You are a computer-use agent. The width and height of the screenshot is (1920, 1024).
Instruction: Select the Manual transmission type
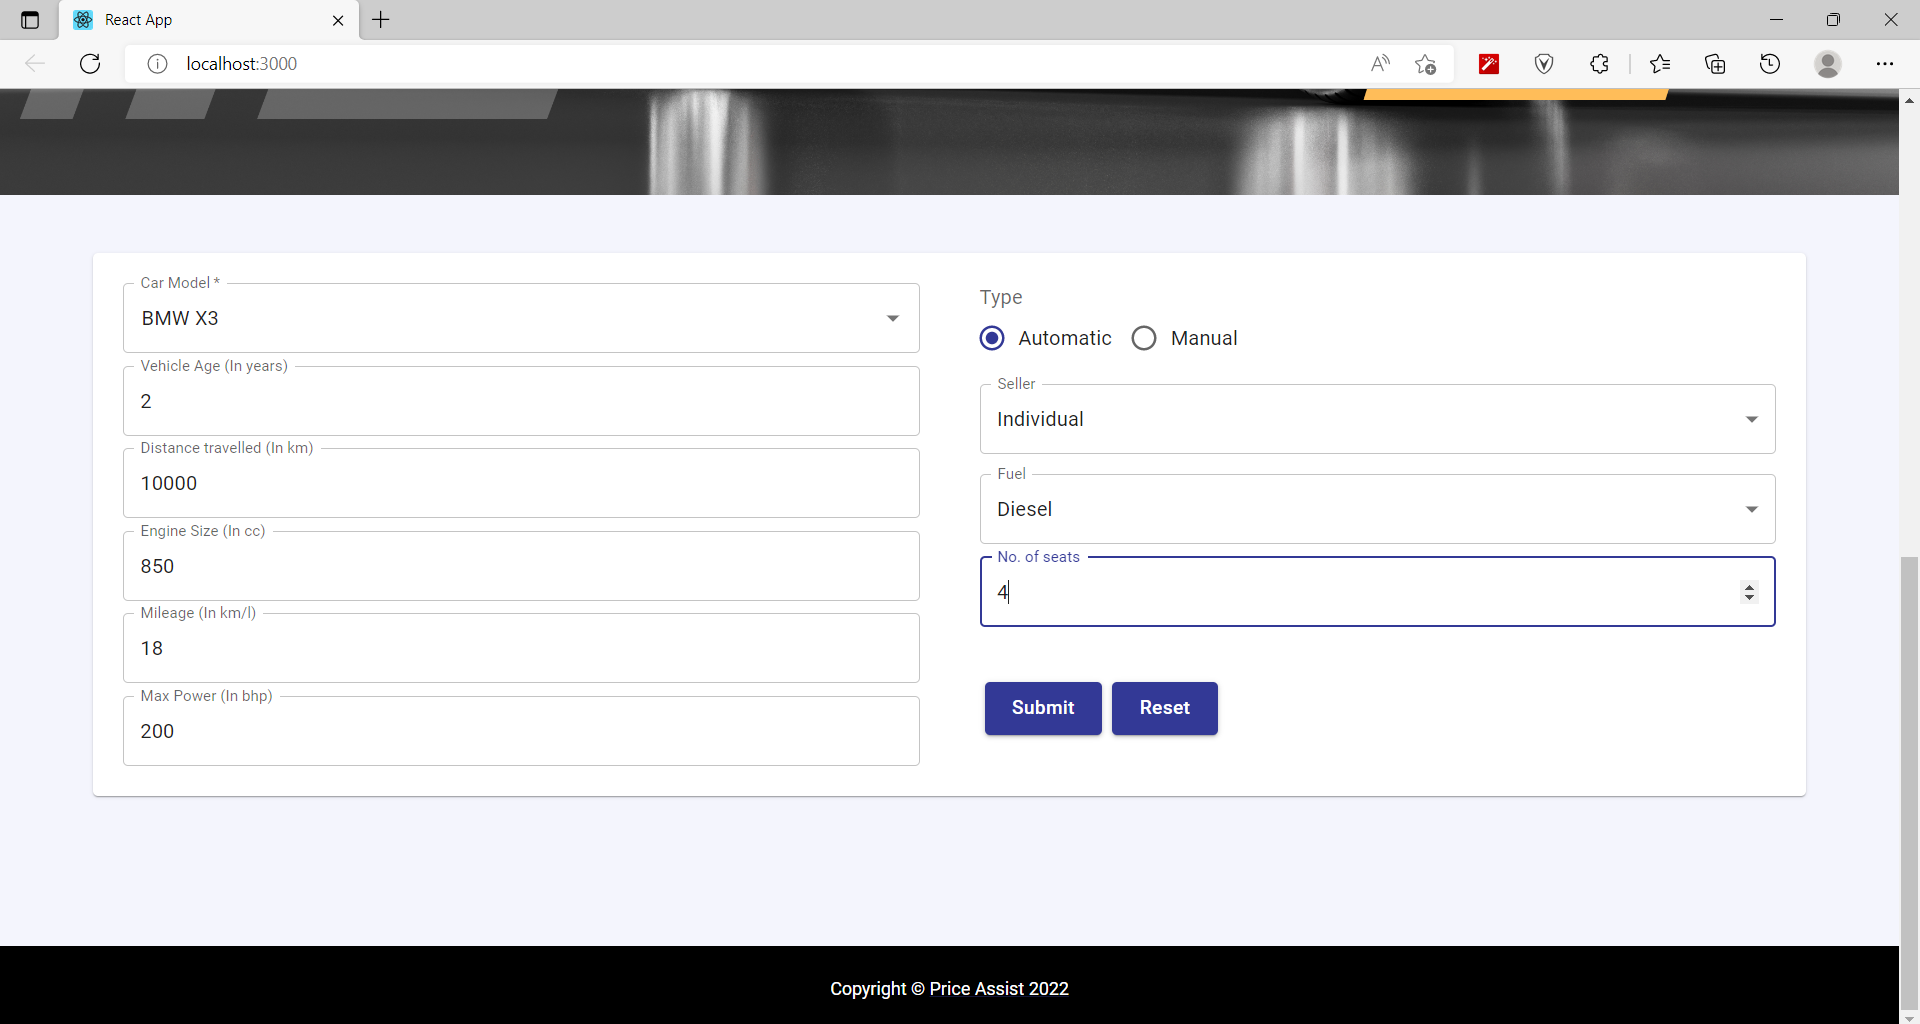(x=1143, y=338)
